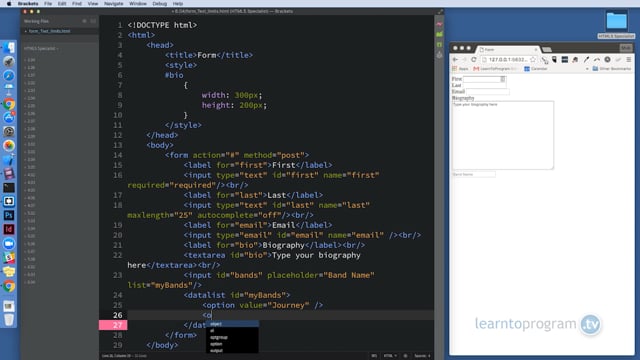
Task: Open Launchpad rocket icon in the Dock
Action: (9, 62)
